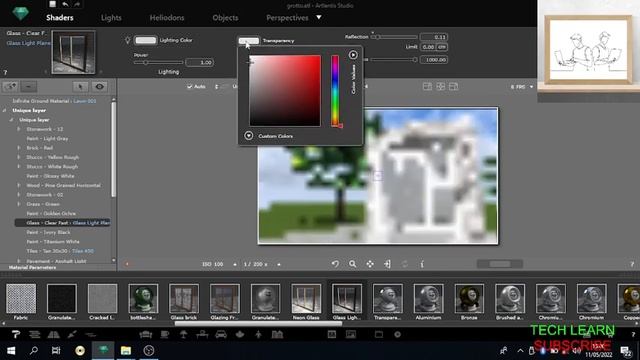Click the pan cross-arrows icon below preview
The image size is (640, 360).
coord(370,264)
